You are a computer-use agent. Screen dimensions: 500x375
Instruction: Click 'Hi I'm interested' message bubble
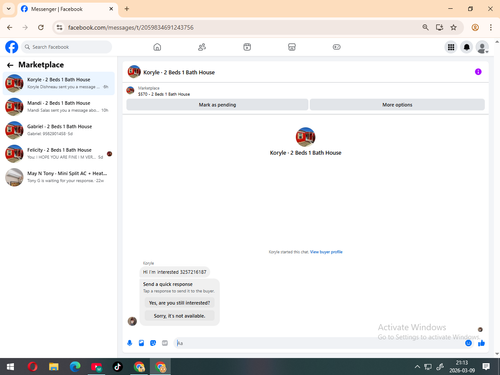pos(175,272)
